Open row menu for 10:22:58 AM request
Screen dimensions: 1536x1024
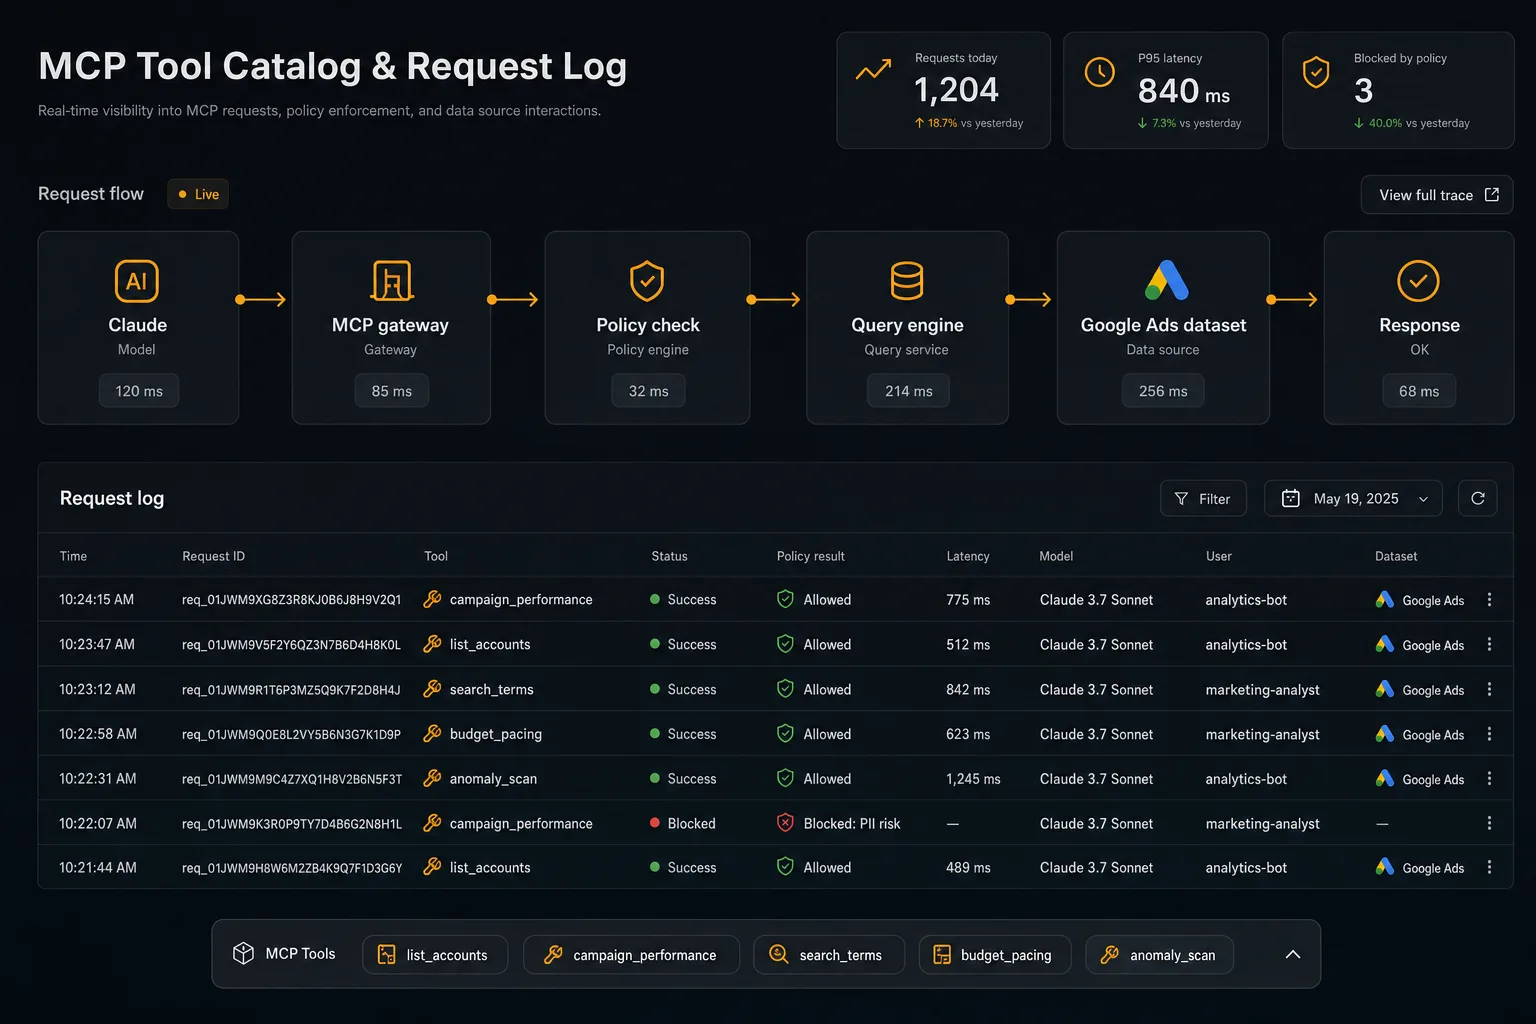coord(1489,734)
